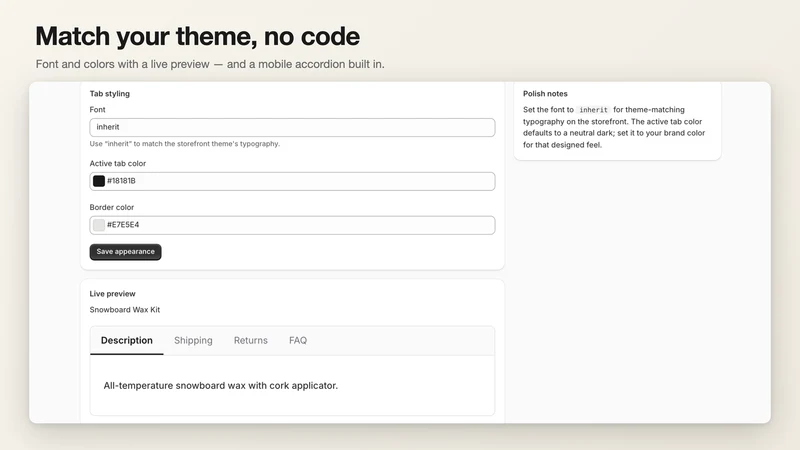This screenshot has height=450, width=800.
Task: Switch to the Shipping tab
Action: 193,340
